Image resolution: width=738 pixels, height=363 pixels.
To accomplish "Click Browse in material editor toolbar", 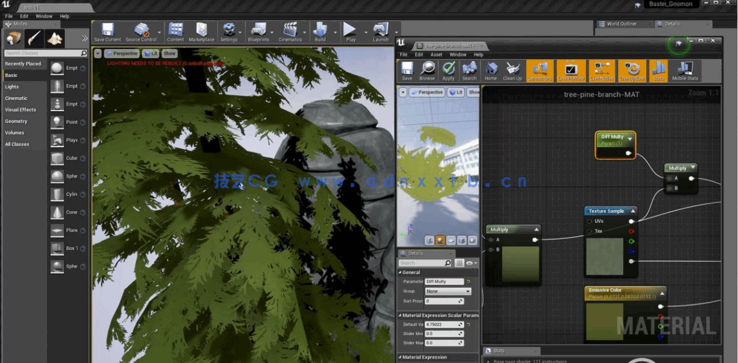I will [x=427, y=71].
